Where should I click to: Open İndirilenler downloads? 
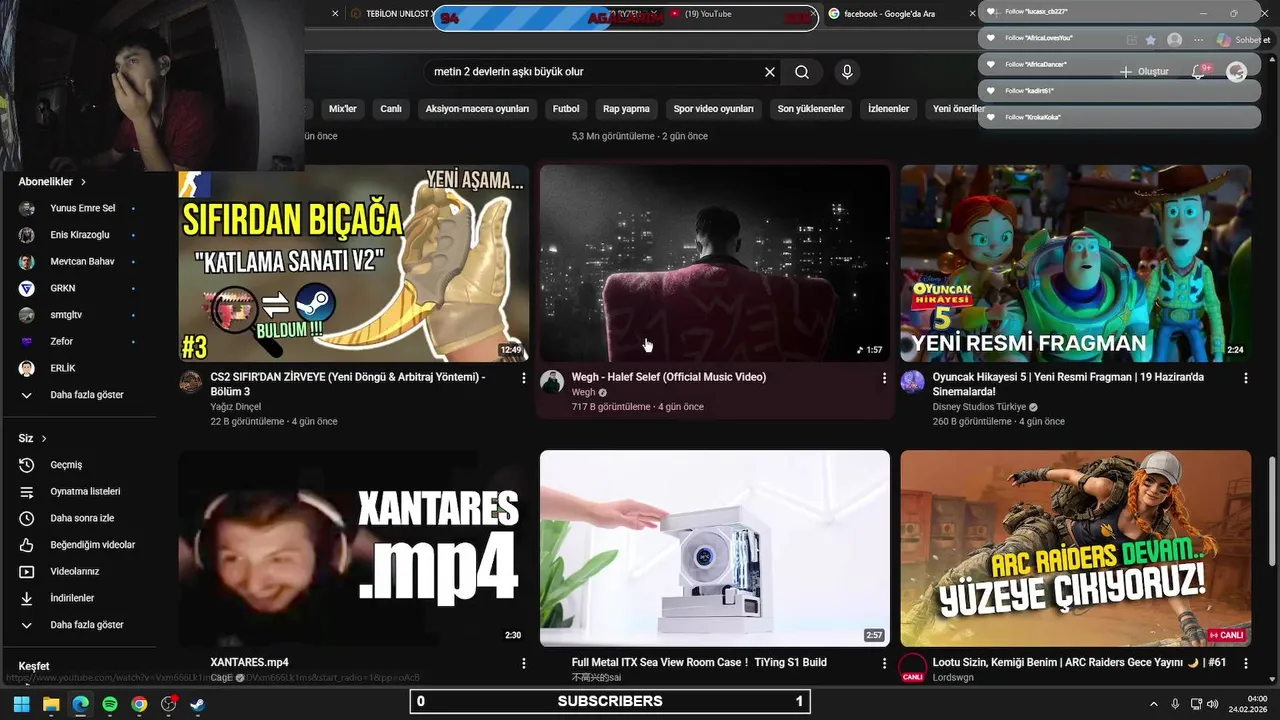(x=70, y=598)
